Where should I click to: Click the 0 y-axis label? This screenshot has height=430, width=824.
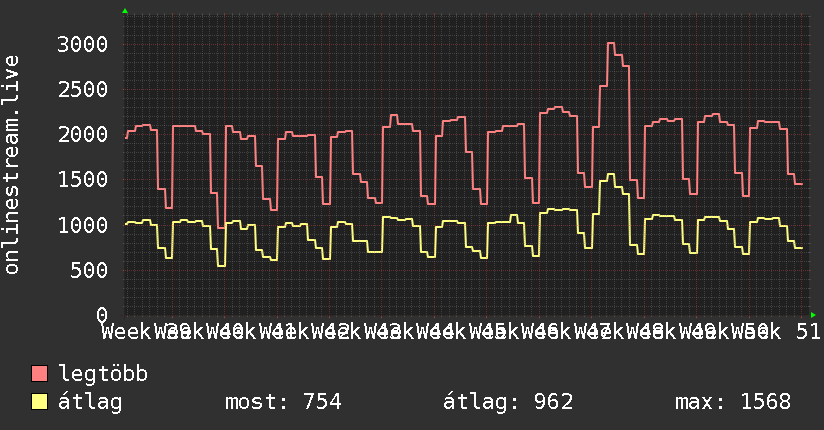coord(102,315)
